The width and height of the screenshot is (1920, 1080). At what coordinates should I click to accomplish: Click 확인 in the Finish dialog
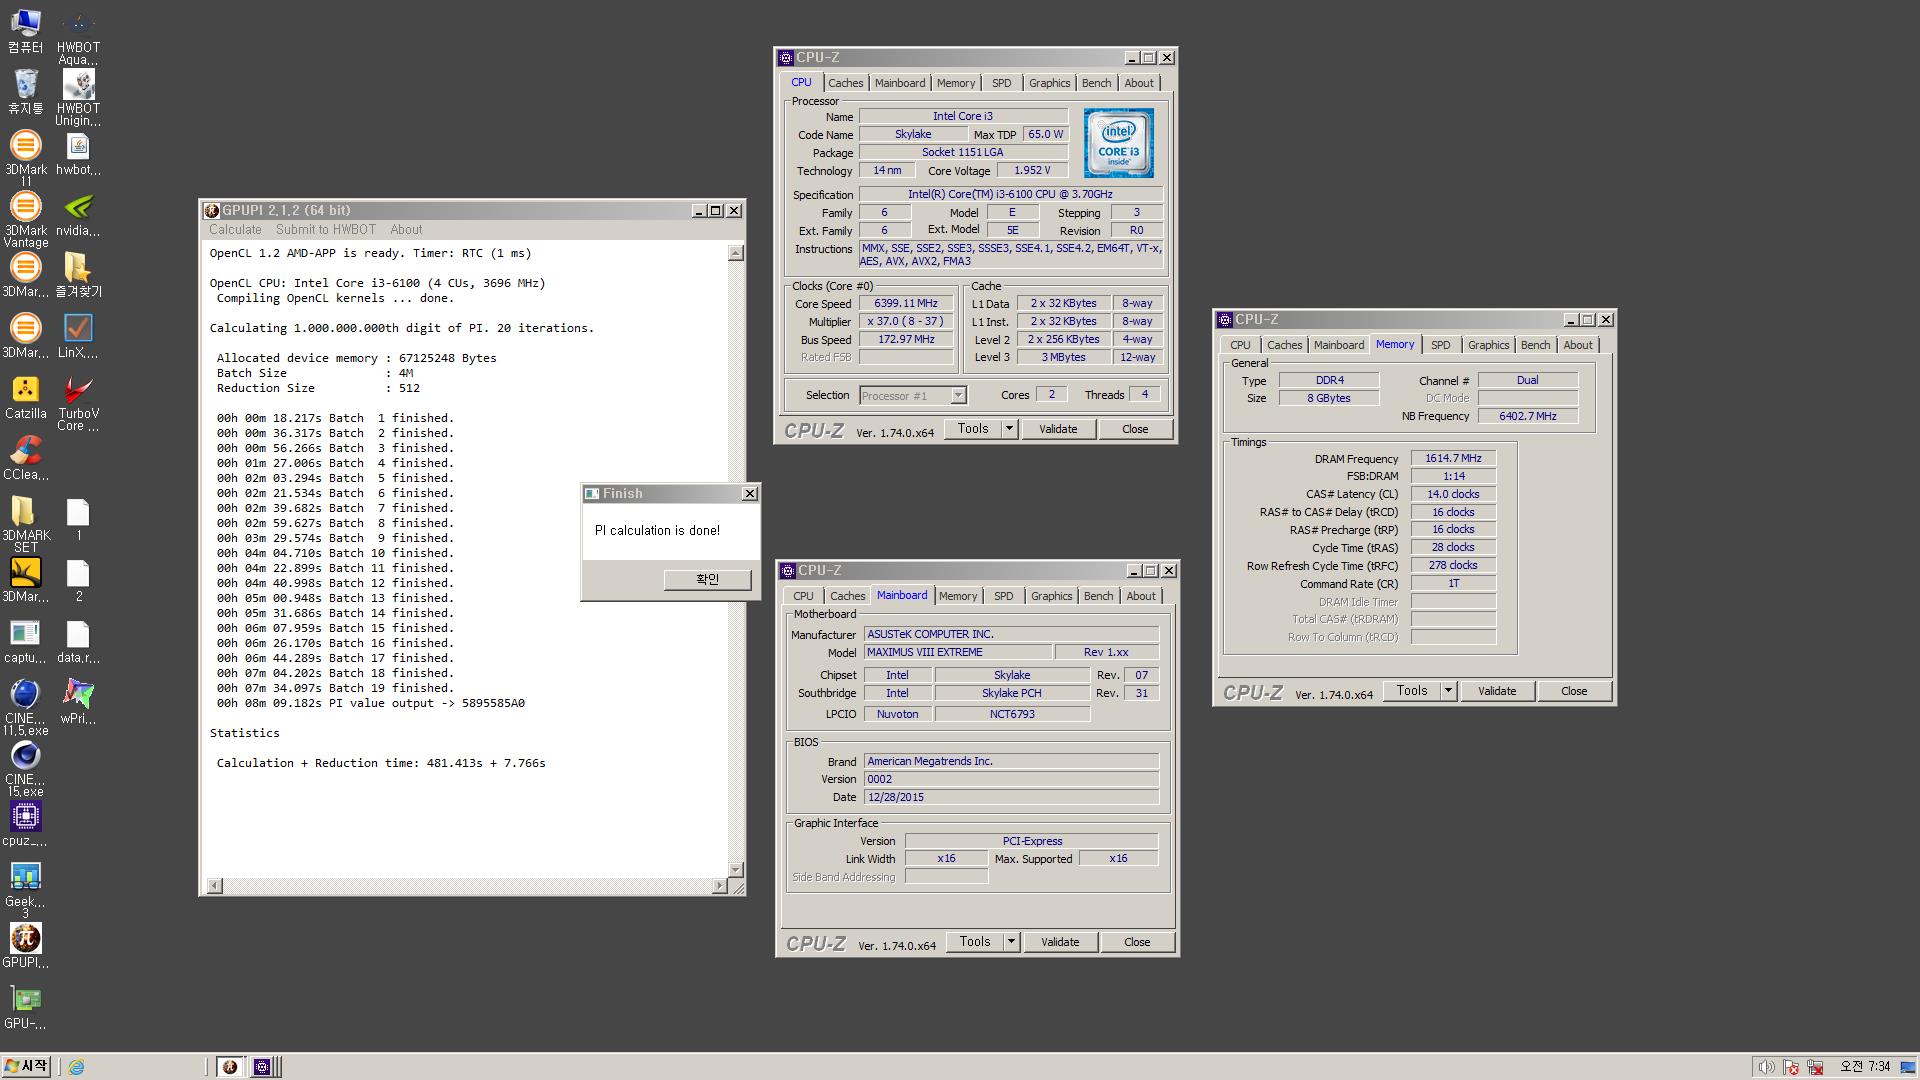tap(707, 579)
